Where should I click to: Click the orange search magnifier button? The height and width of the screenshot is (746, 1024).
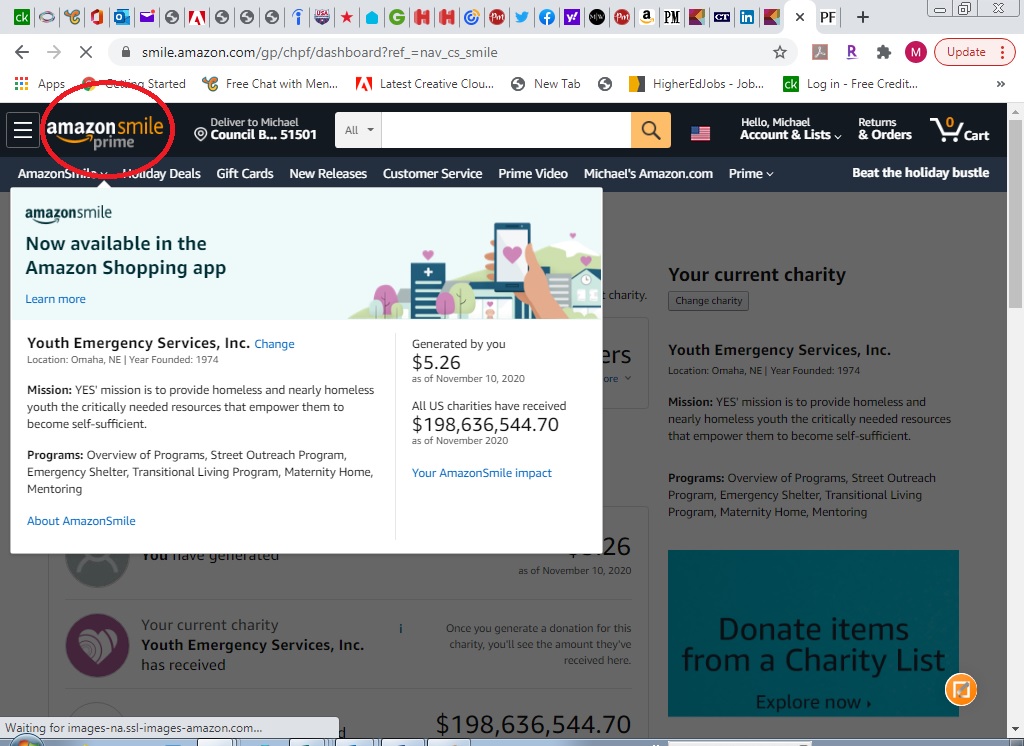651,130
